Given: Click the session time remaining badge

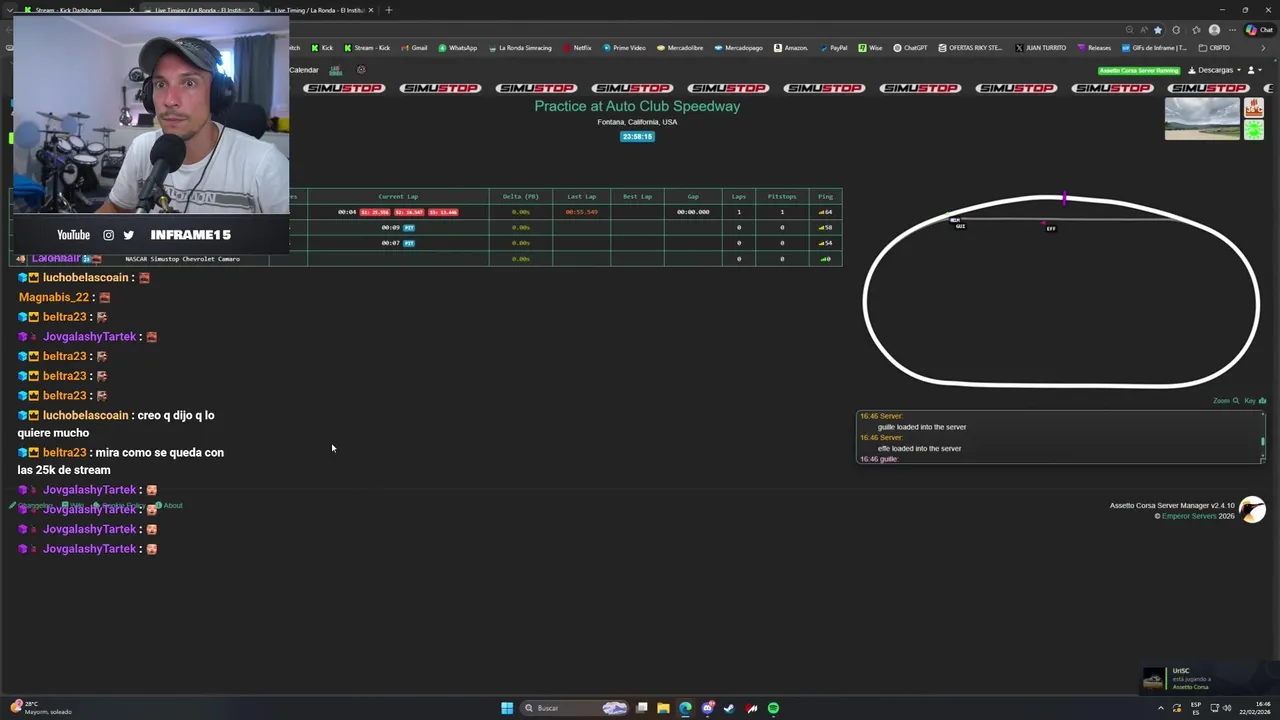Looking at the screenshot, I should (x=637, y=137).
